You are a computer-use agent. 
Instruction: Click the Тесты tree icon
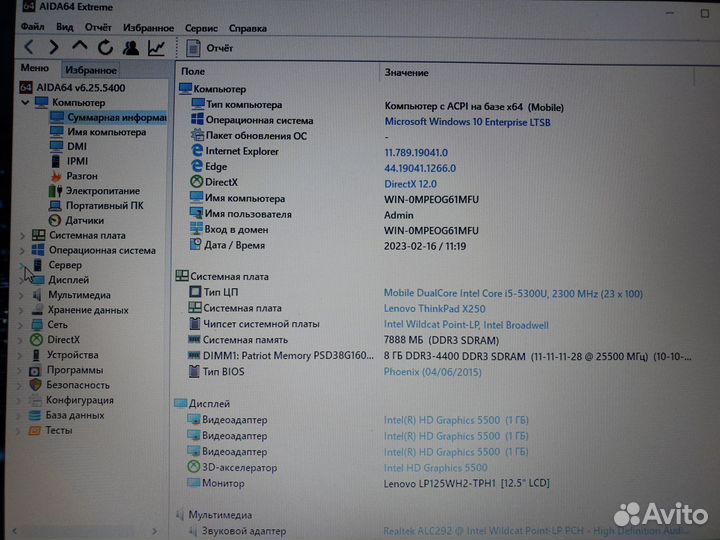coord(34,431)
